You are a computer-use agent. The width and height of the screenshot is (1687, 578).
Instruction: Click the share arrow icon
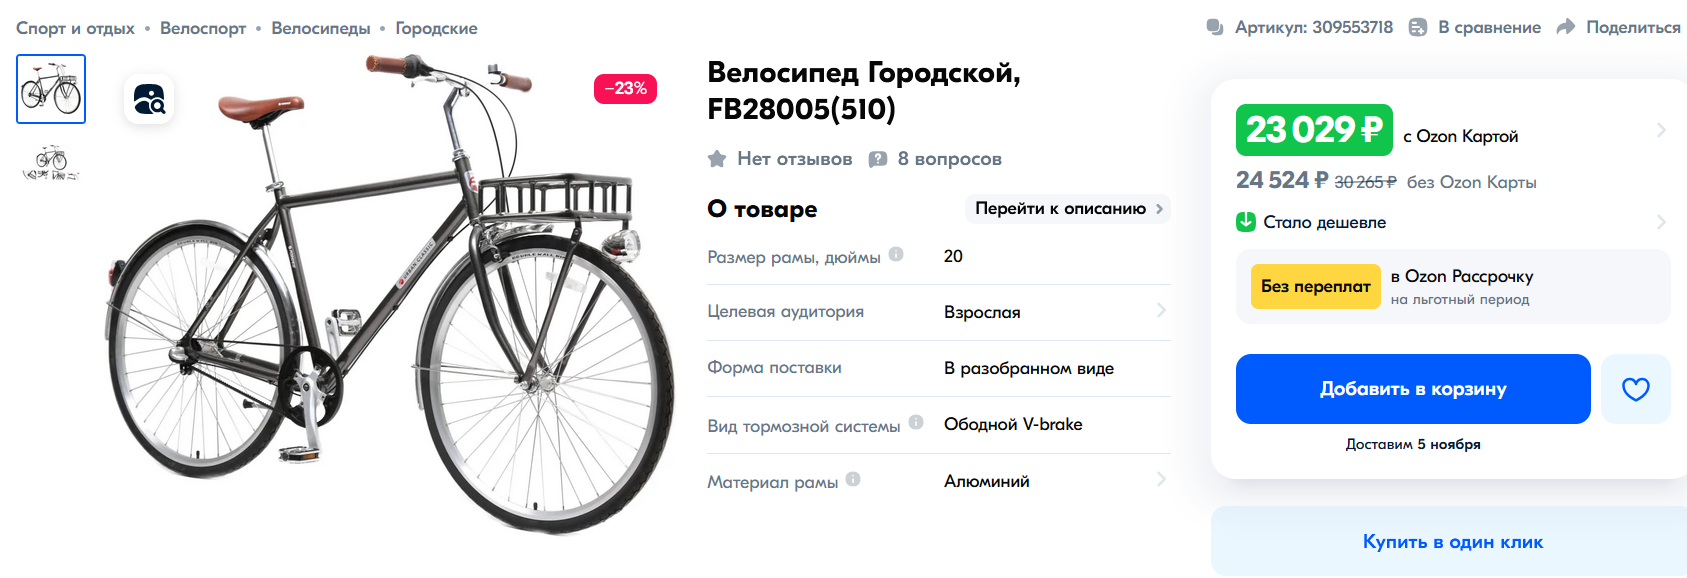point(1565,27)
